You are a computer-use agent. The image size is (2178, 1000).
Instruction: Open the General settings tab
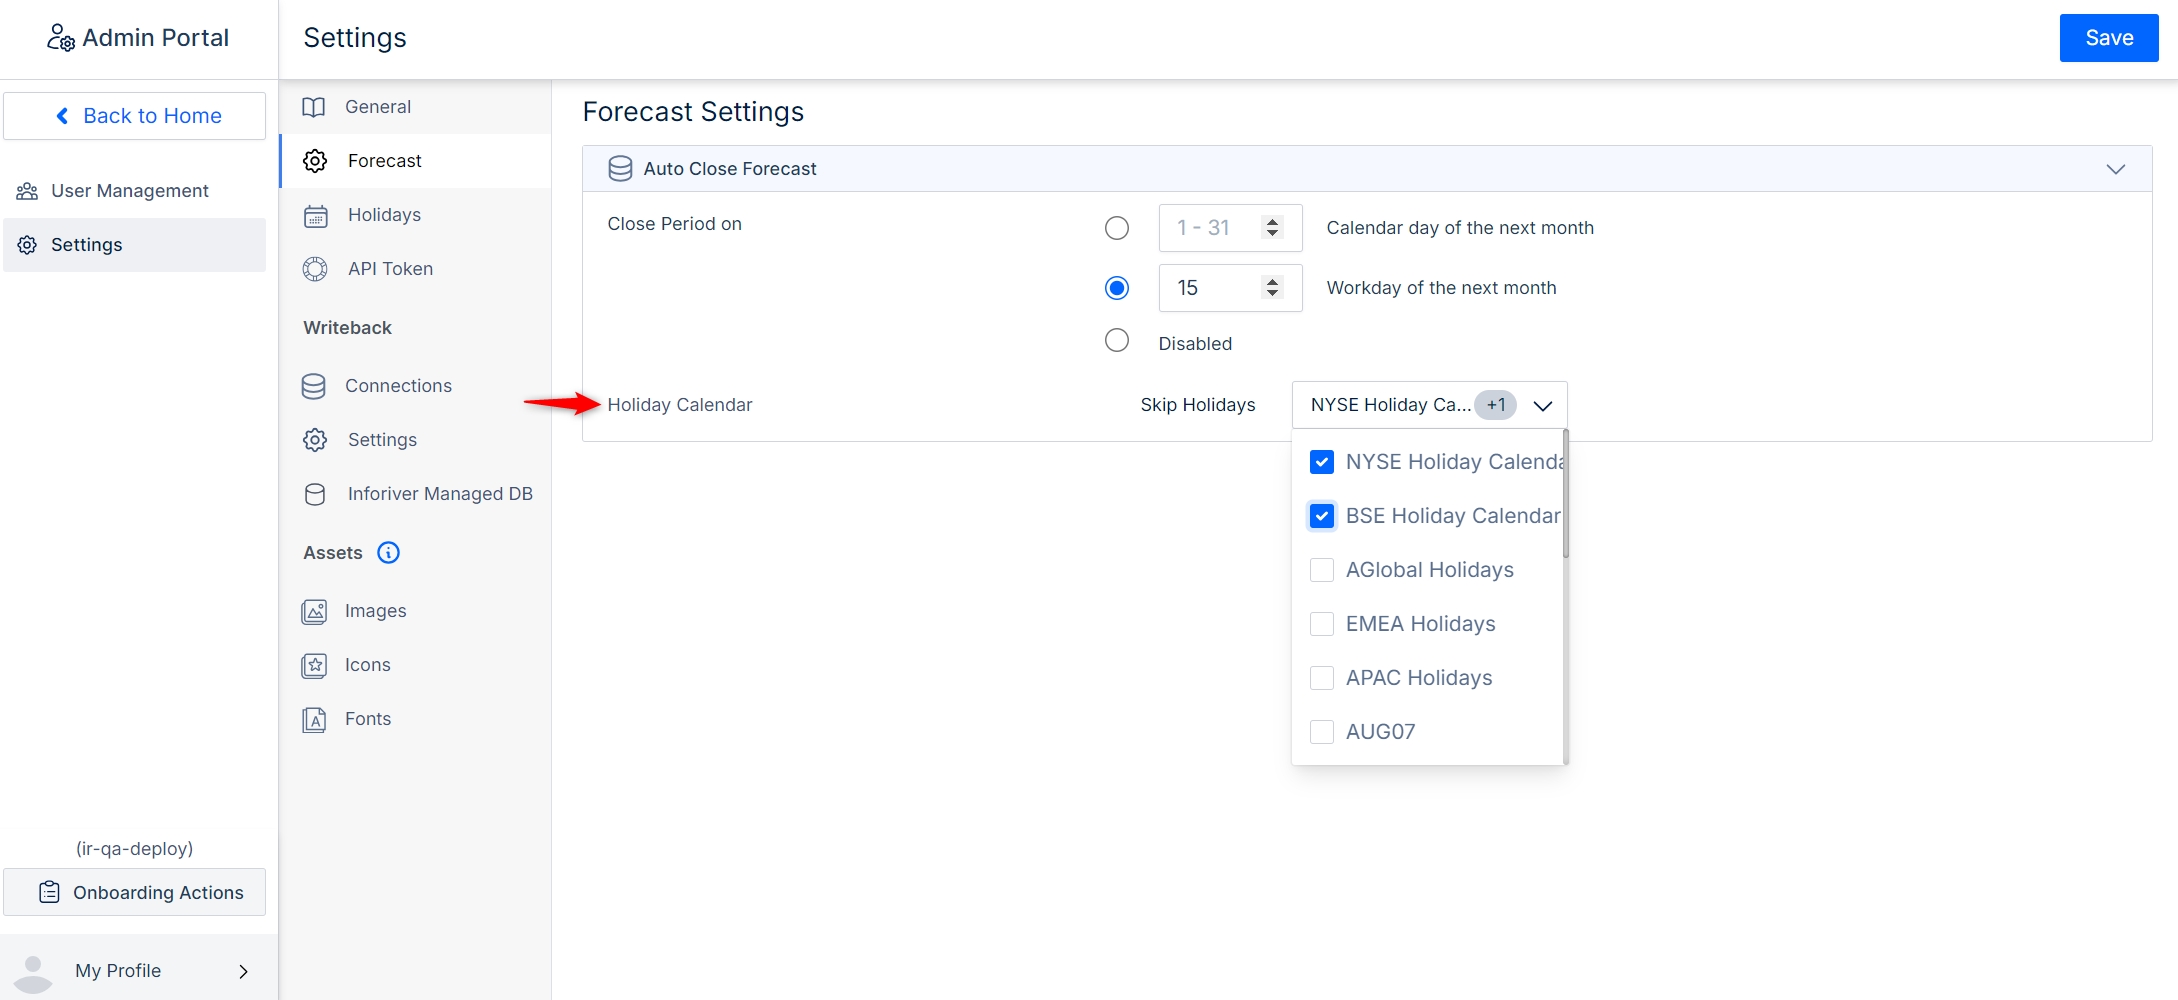pos(378,107)
